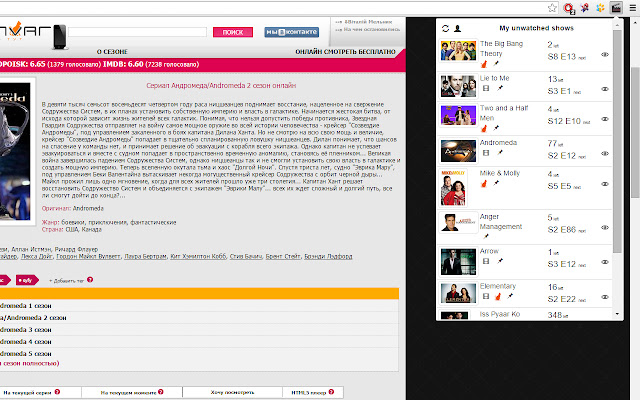Click the site search input field

138,32
